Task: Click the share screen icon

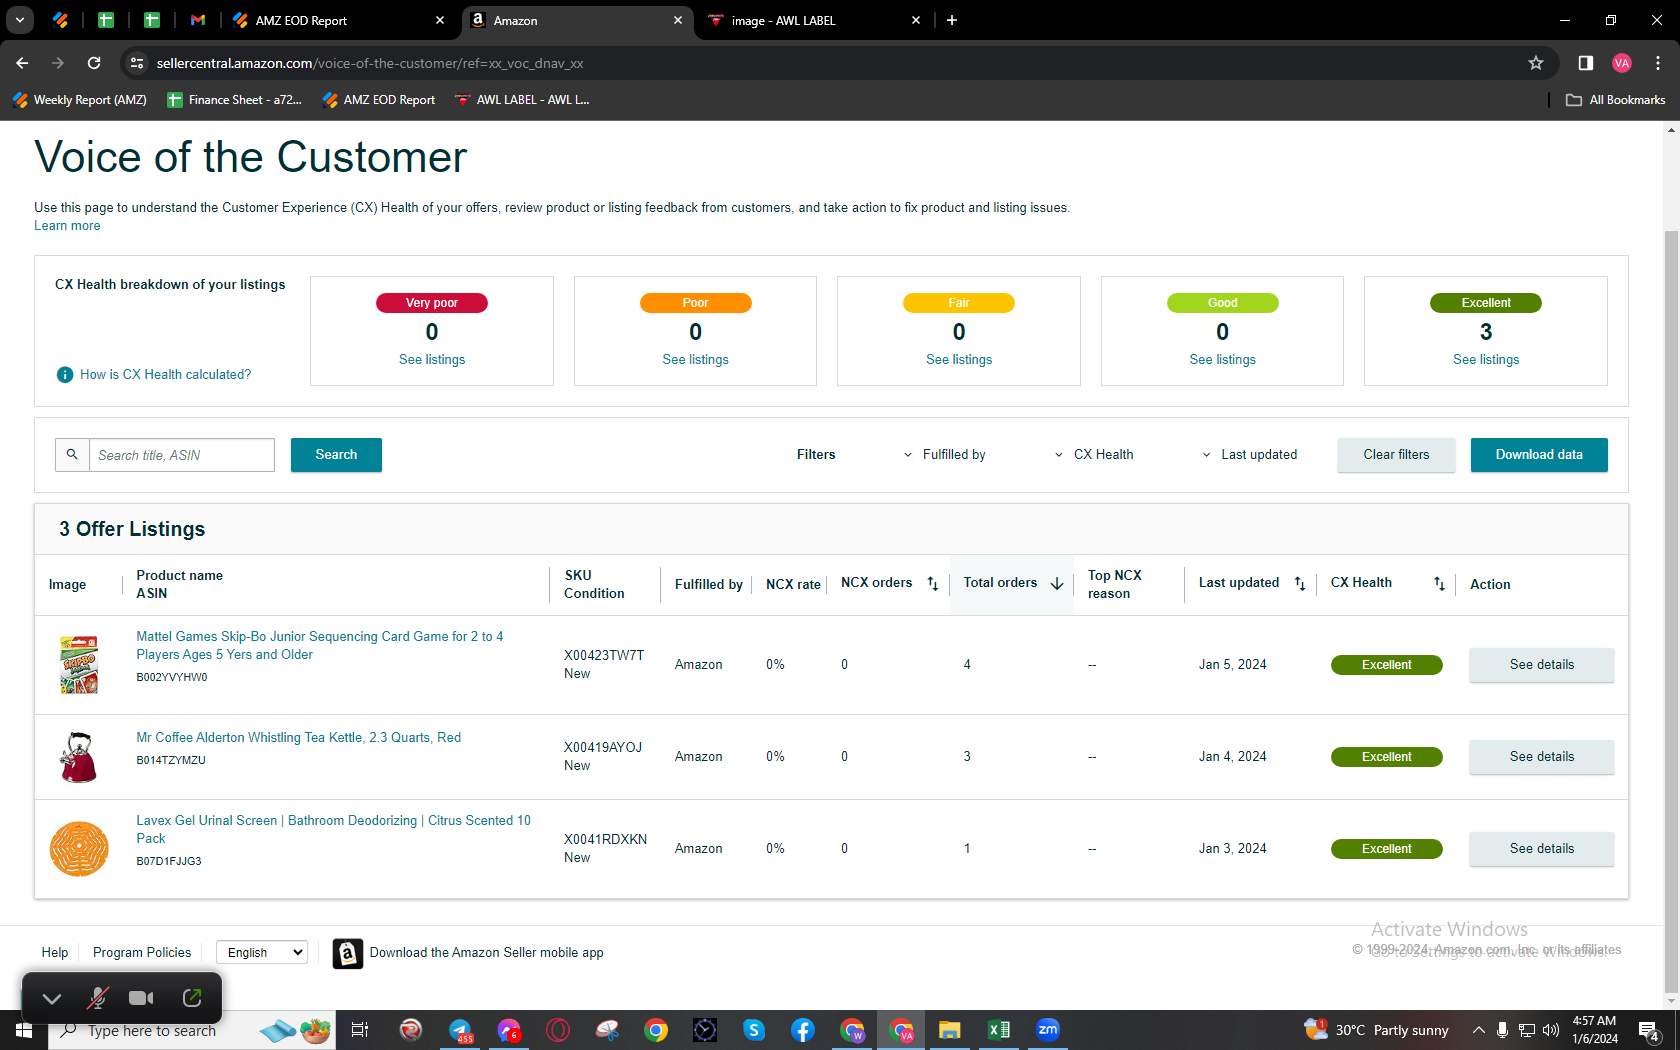Action: coord(192,998)
